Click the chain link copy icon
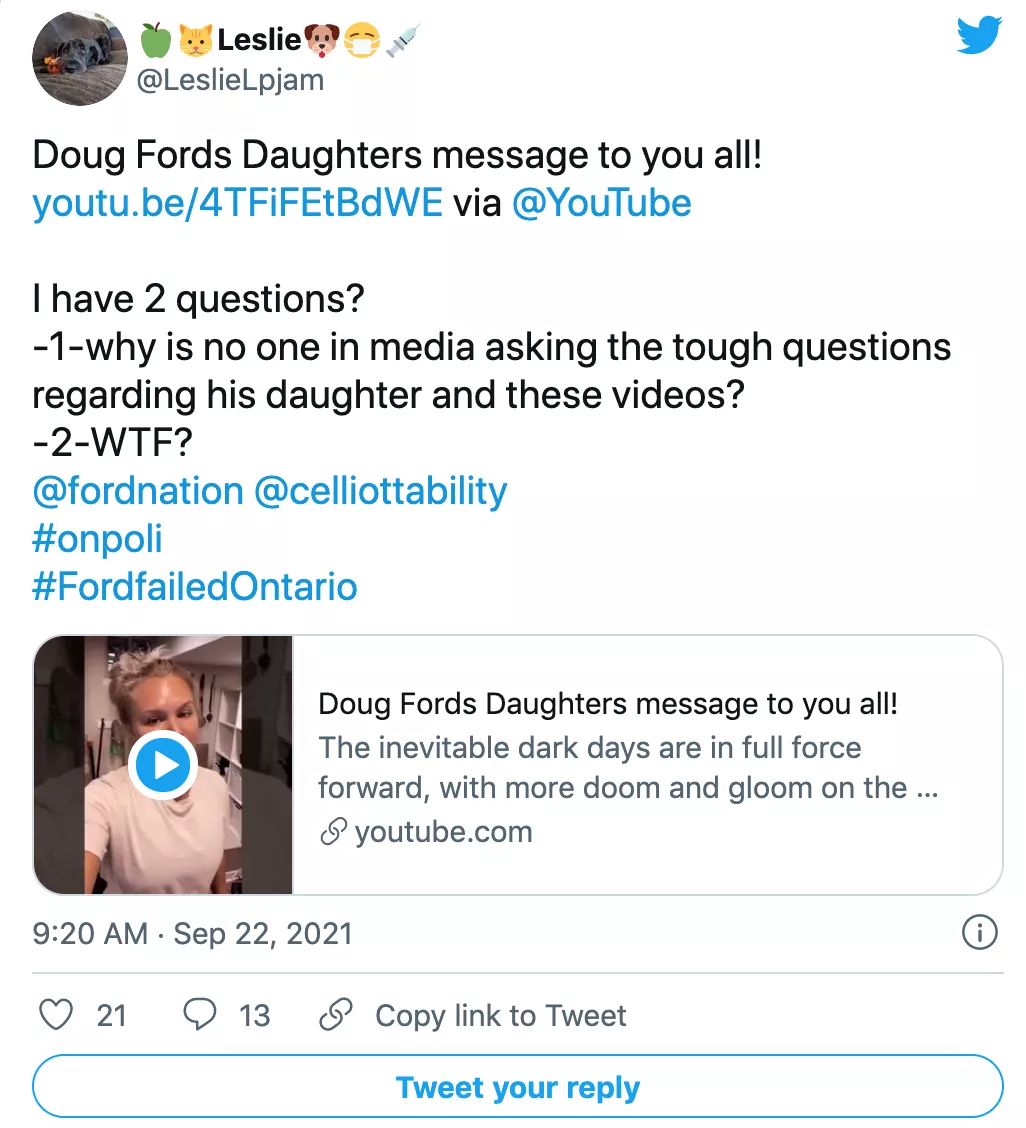The image size is (1026, 1128). [333, 1015]
